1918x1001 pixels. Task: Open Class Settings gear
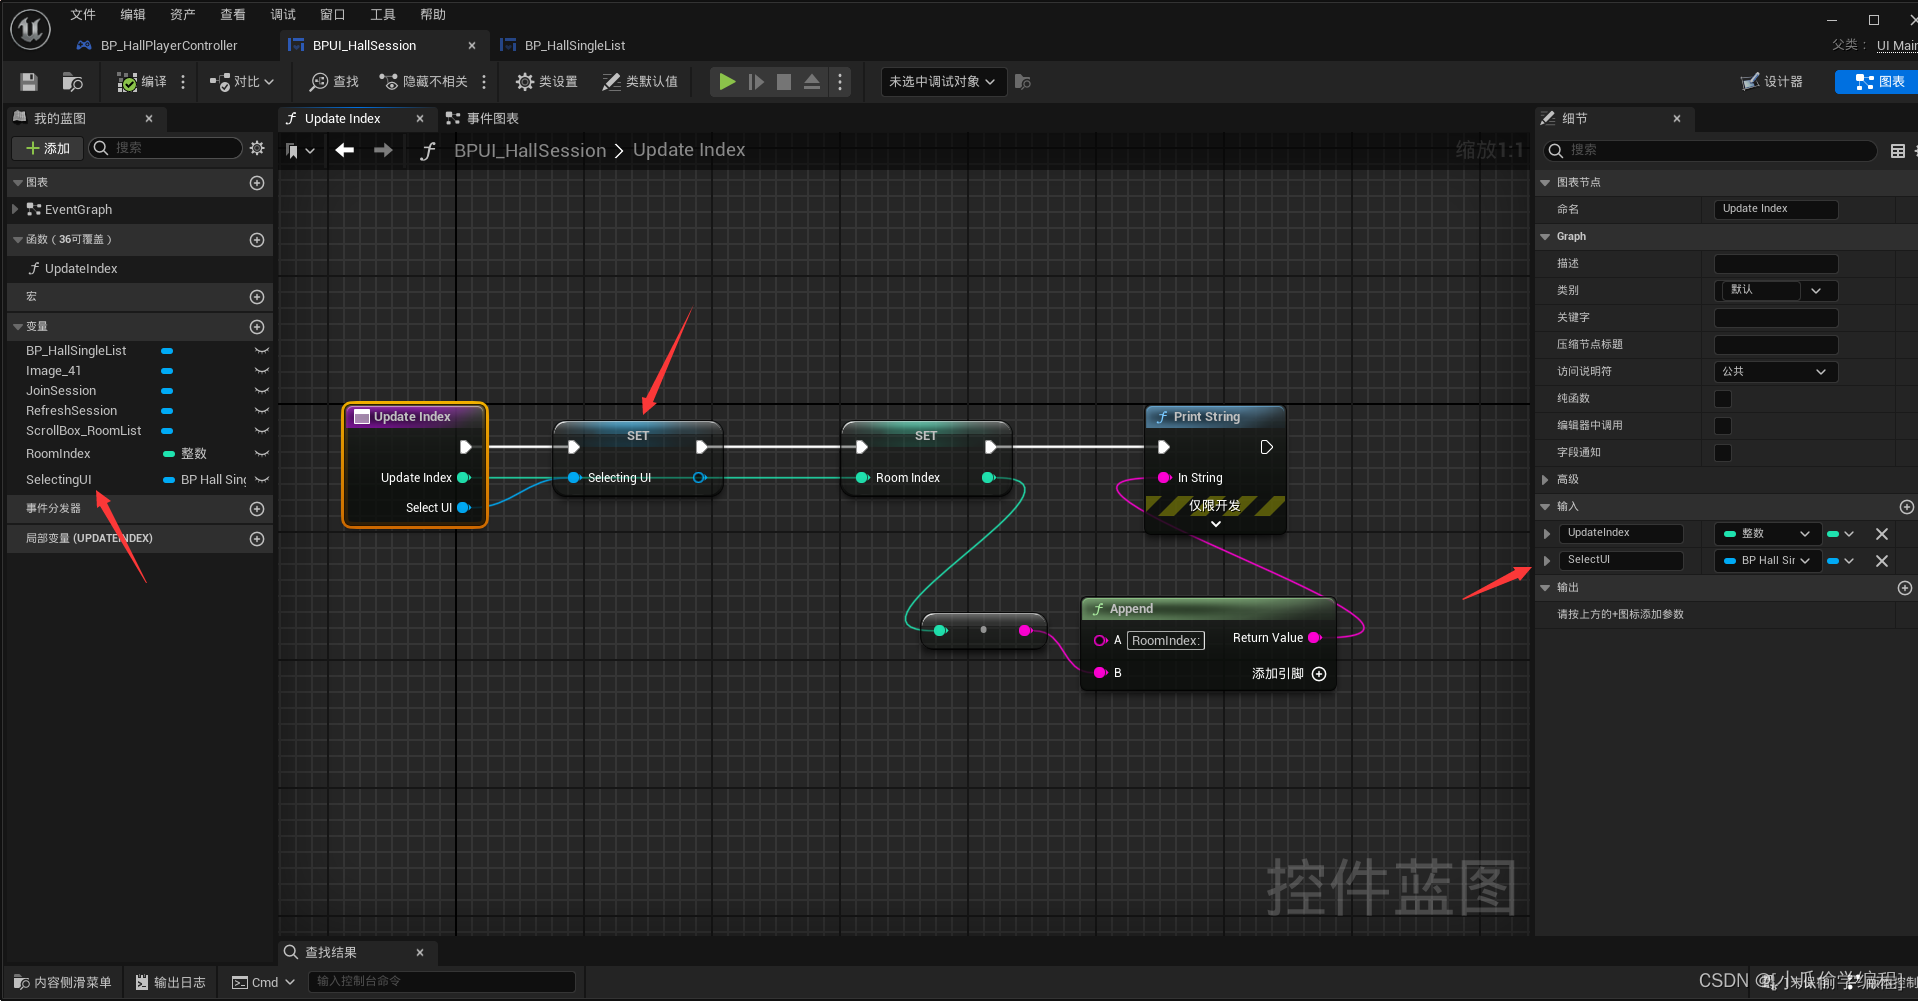(524, 82)
